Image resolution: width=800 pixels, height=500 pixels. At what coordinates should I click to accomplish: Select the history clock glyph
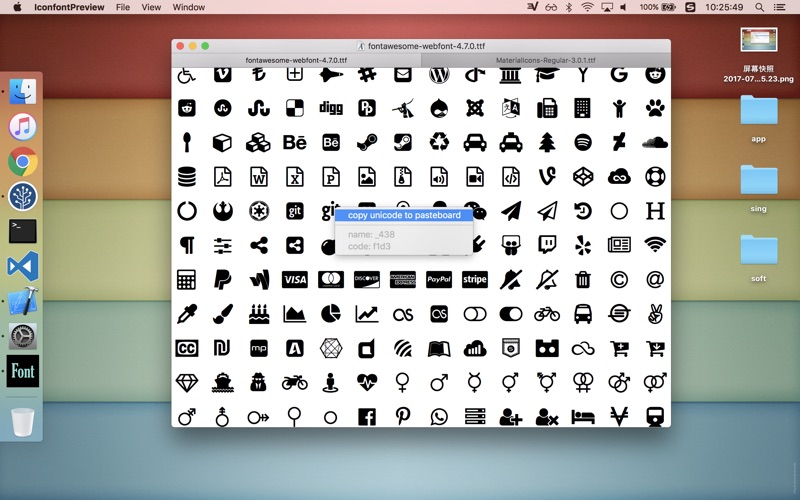[x=583, y=211]
